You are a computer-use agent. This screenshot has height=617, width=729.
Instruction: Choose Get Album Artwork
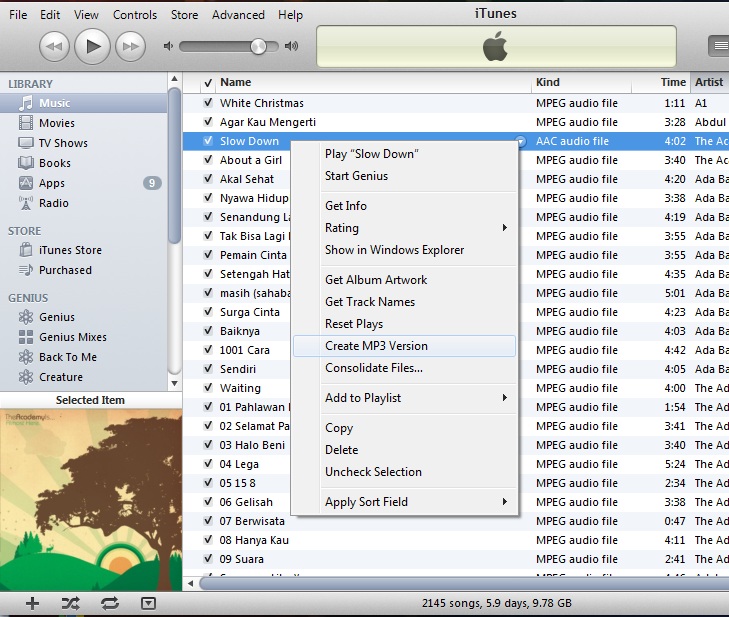pyautogui.click(x=405, y=279)
